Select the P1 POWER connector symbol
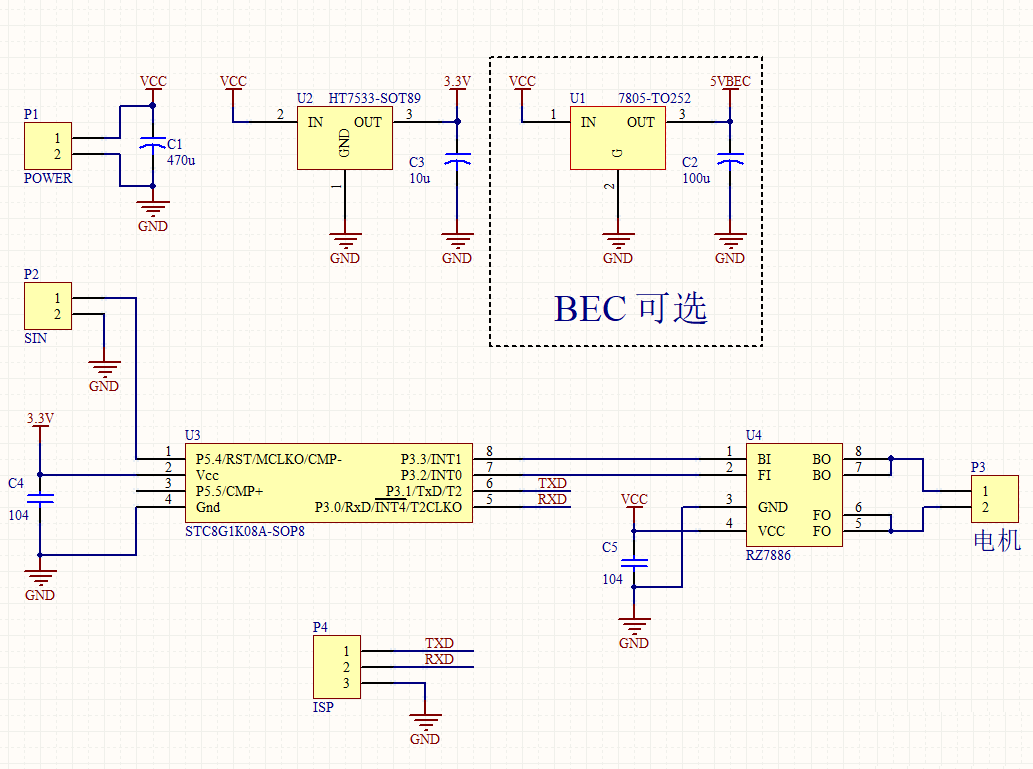Viewport: 1033px width, 769px height. 47,146
